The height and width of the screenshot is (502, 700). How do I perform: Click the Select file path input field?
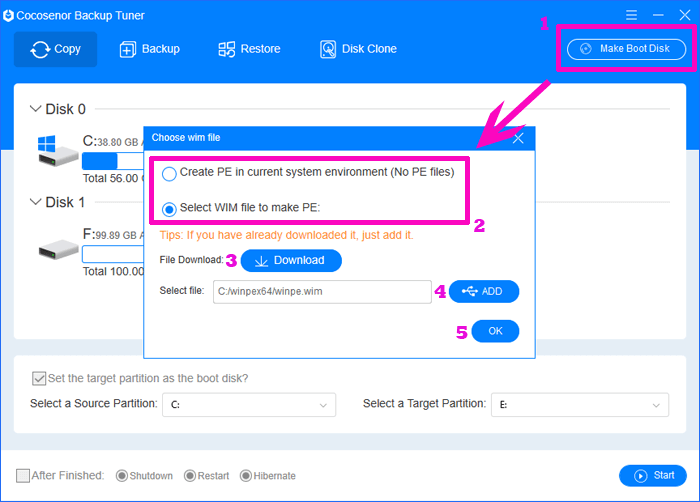tap(322, 292)
